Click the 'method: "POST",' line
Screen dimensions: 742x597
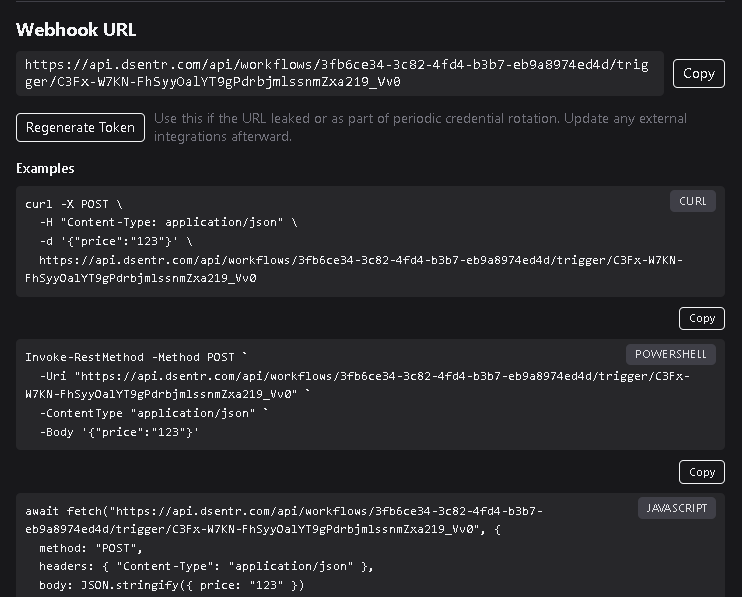click(91, 548)
